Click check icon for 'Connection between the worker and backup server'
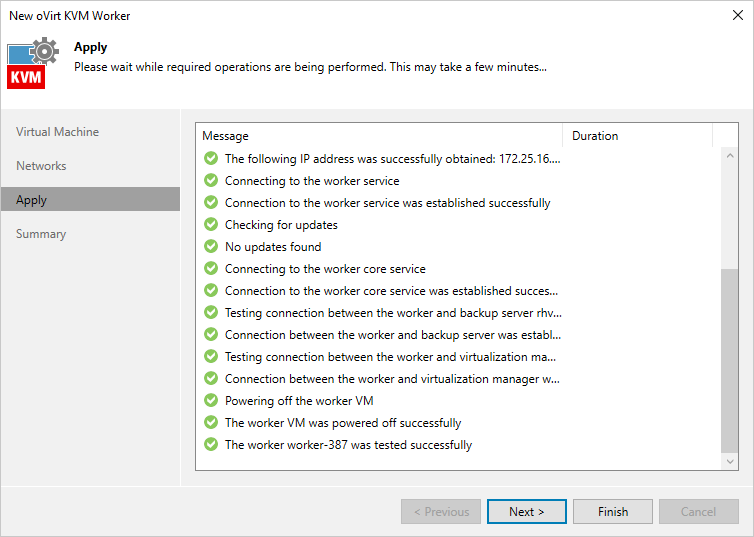 [211, 334]
